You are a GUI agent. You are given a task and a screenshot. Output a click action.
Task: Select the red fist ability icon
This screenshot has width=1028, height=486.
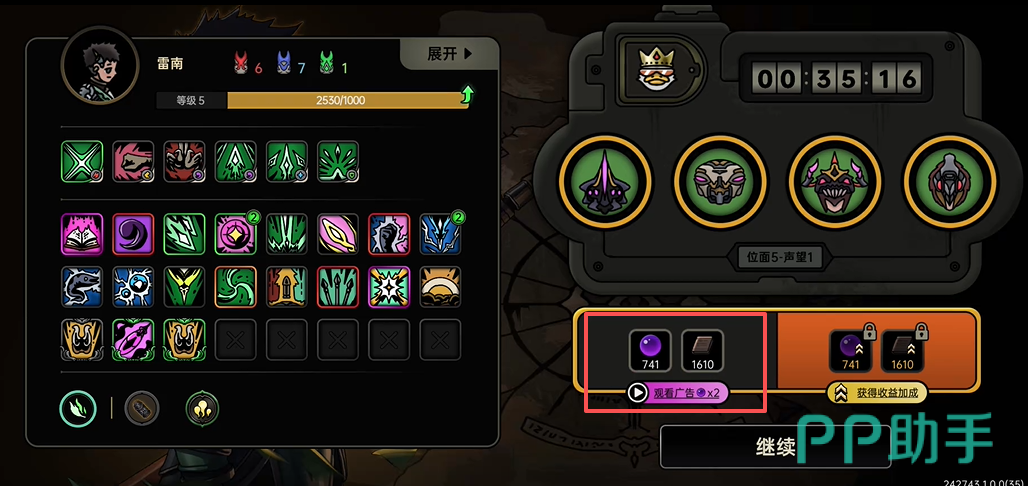point(133,161)
